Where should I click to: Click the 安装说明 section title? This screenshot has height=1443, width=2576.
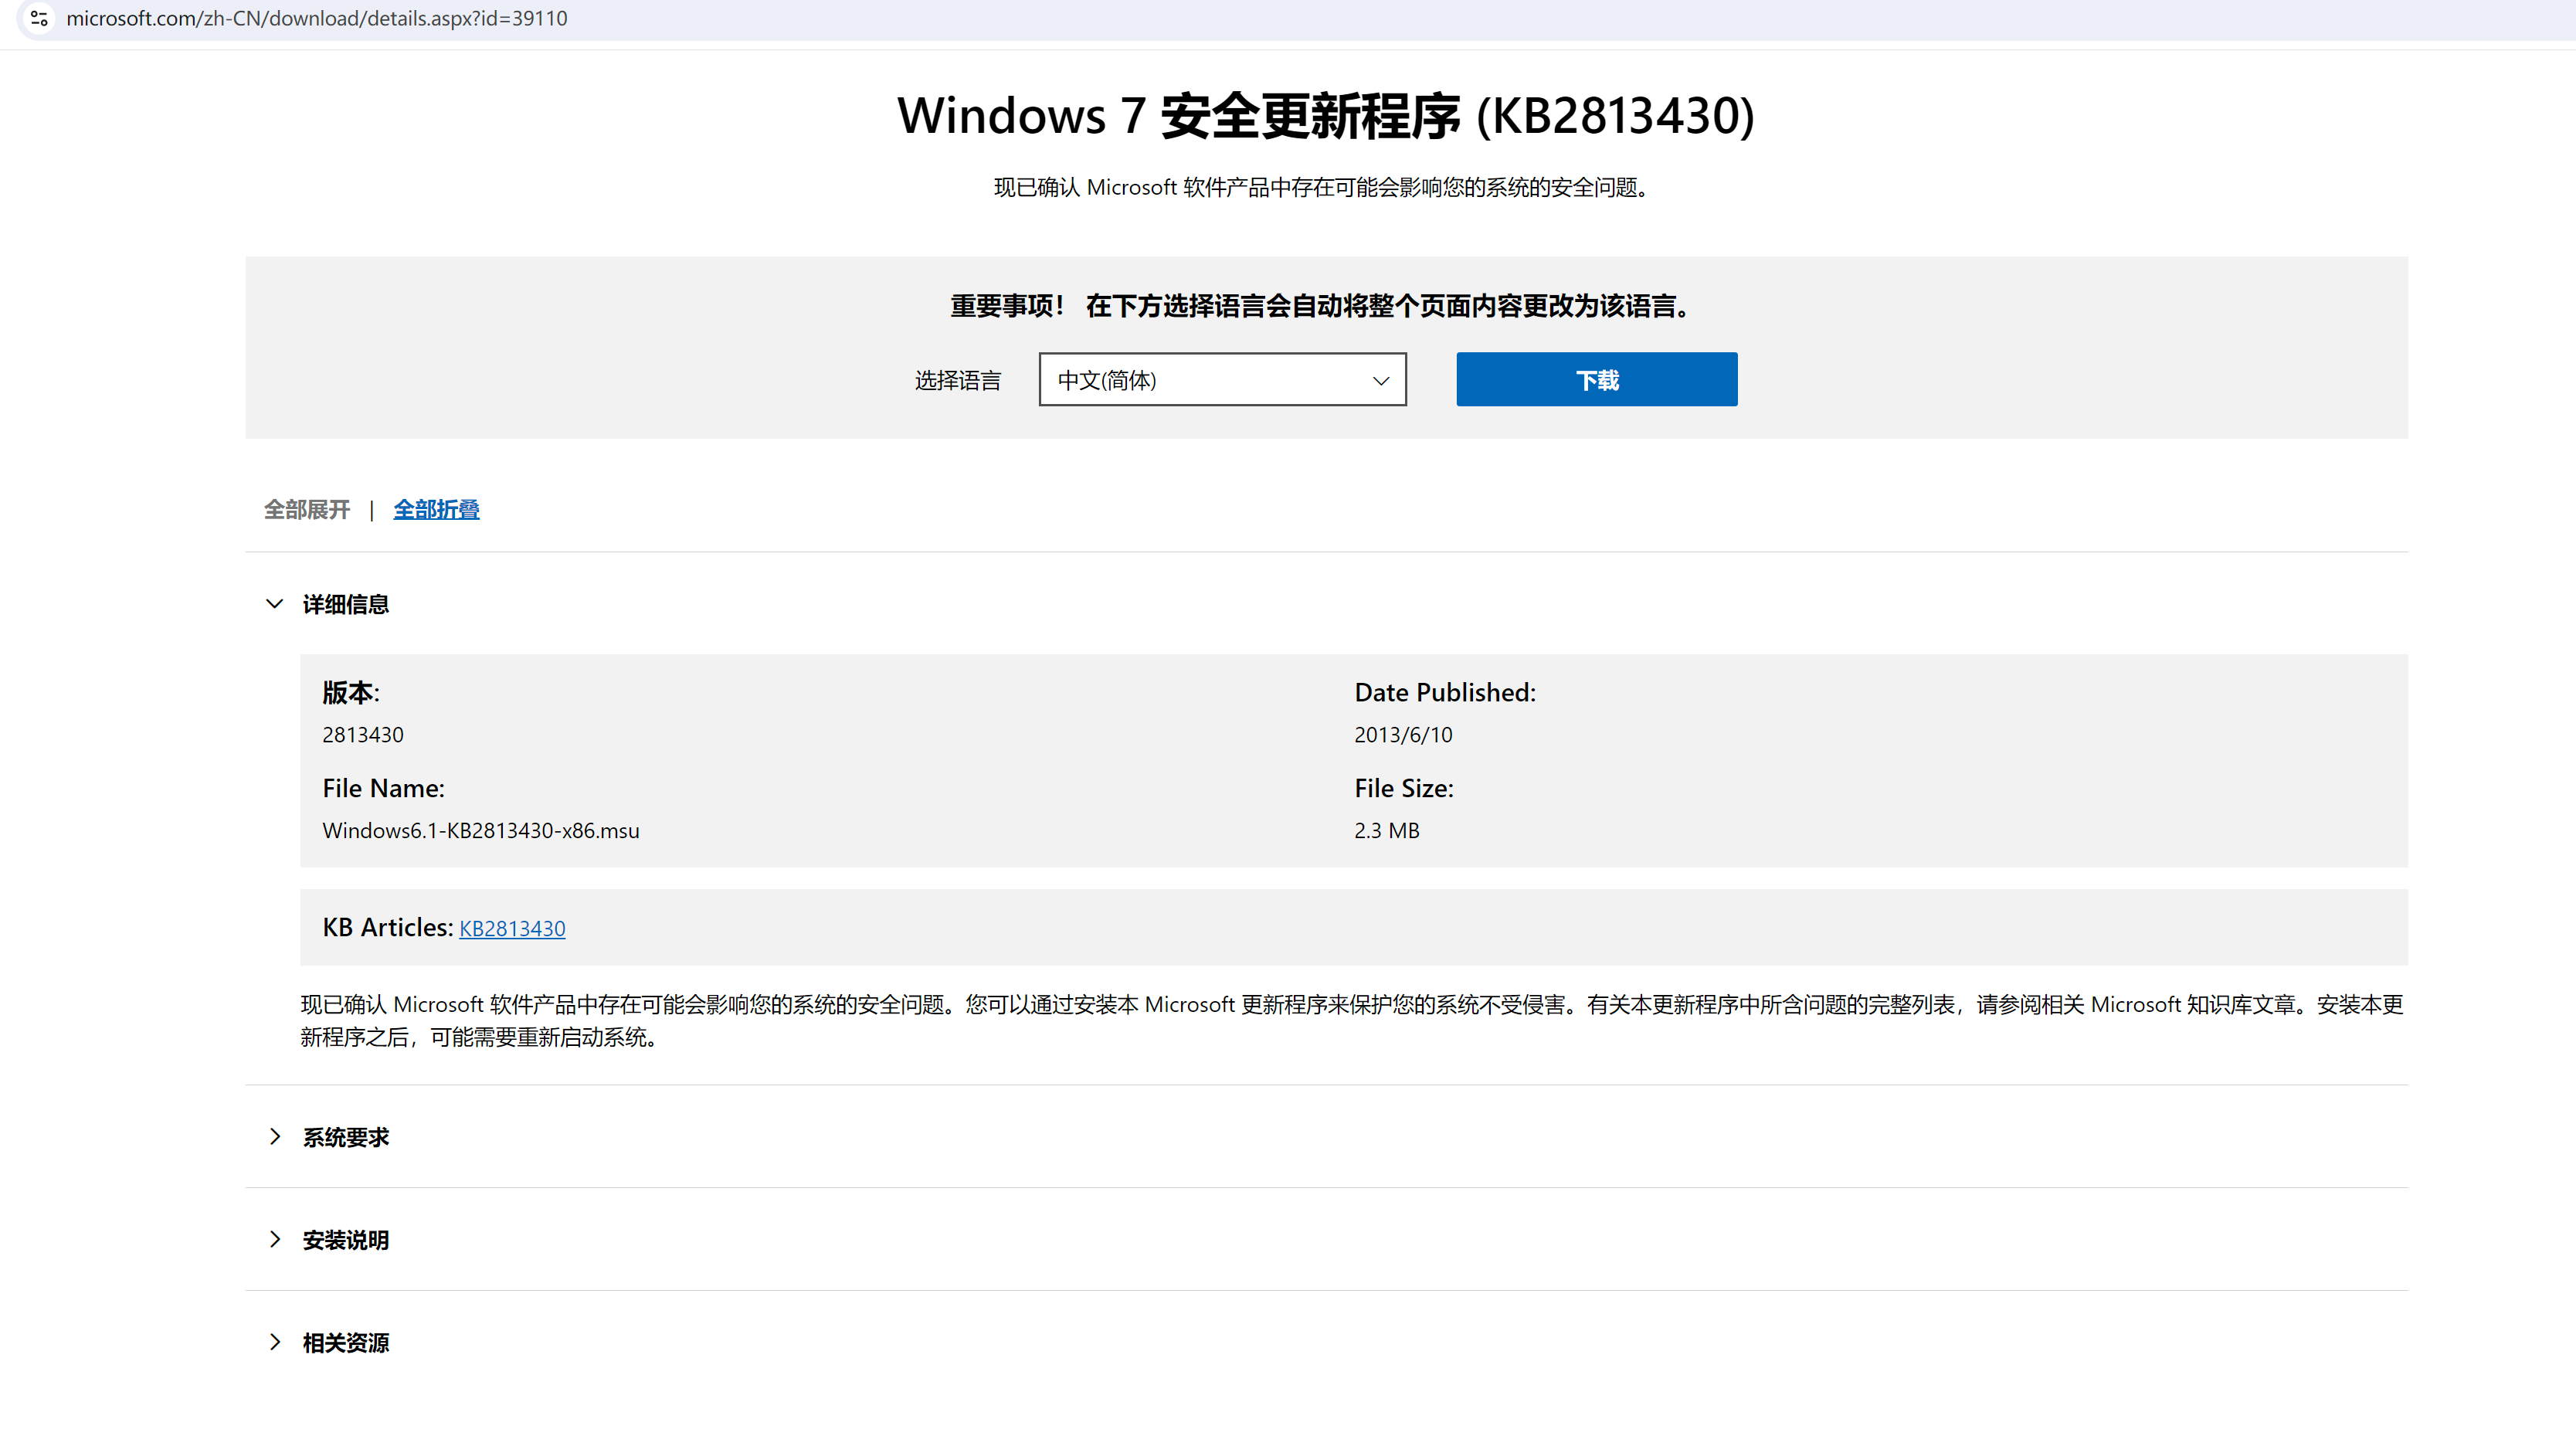tap(345, 1240)
